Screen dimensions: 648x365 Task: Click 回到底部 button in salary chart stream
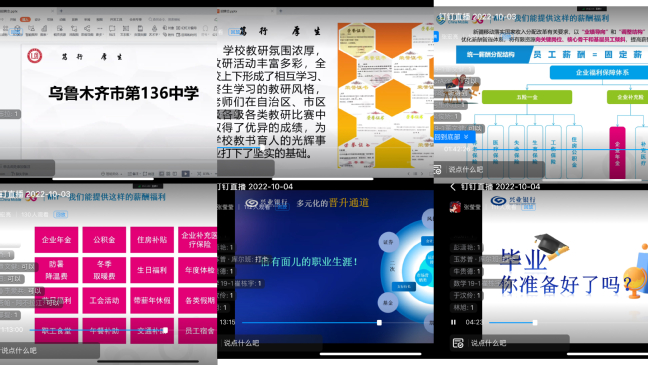(454, 137)
